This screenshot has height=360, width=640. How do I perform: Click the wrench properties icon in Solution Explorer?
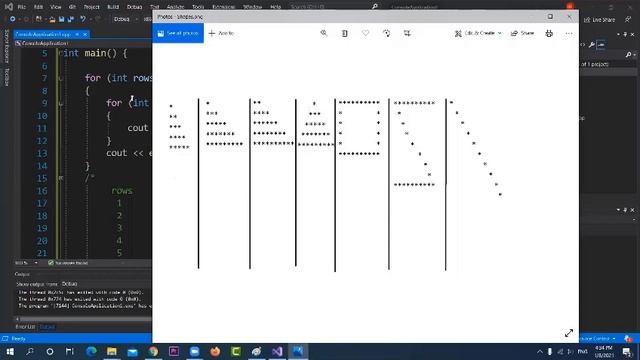tap(591, 45)
